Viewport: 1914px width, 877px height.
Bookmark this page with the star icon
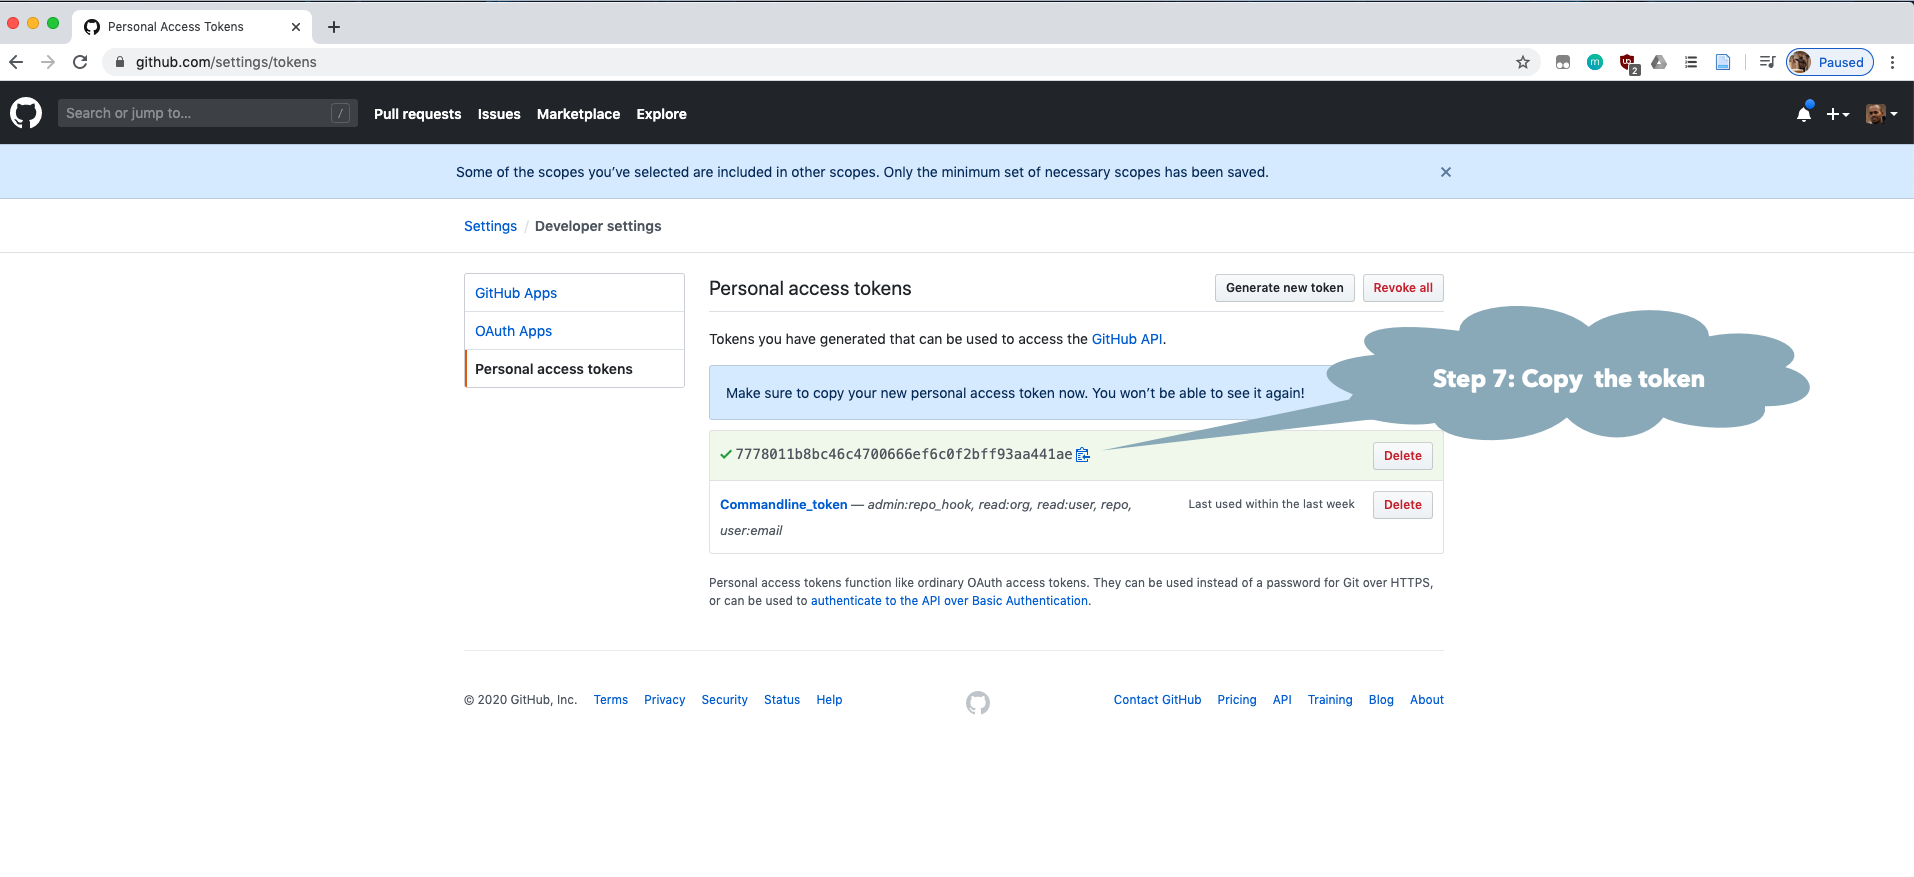click(1522, 62)
